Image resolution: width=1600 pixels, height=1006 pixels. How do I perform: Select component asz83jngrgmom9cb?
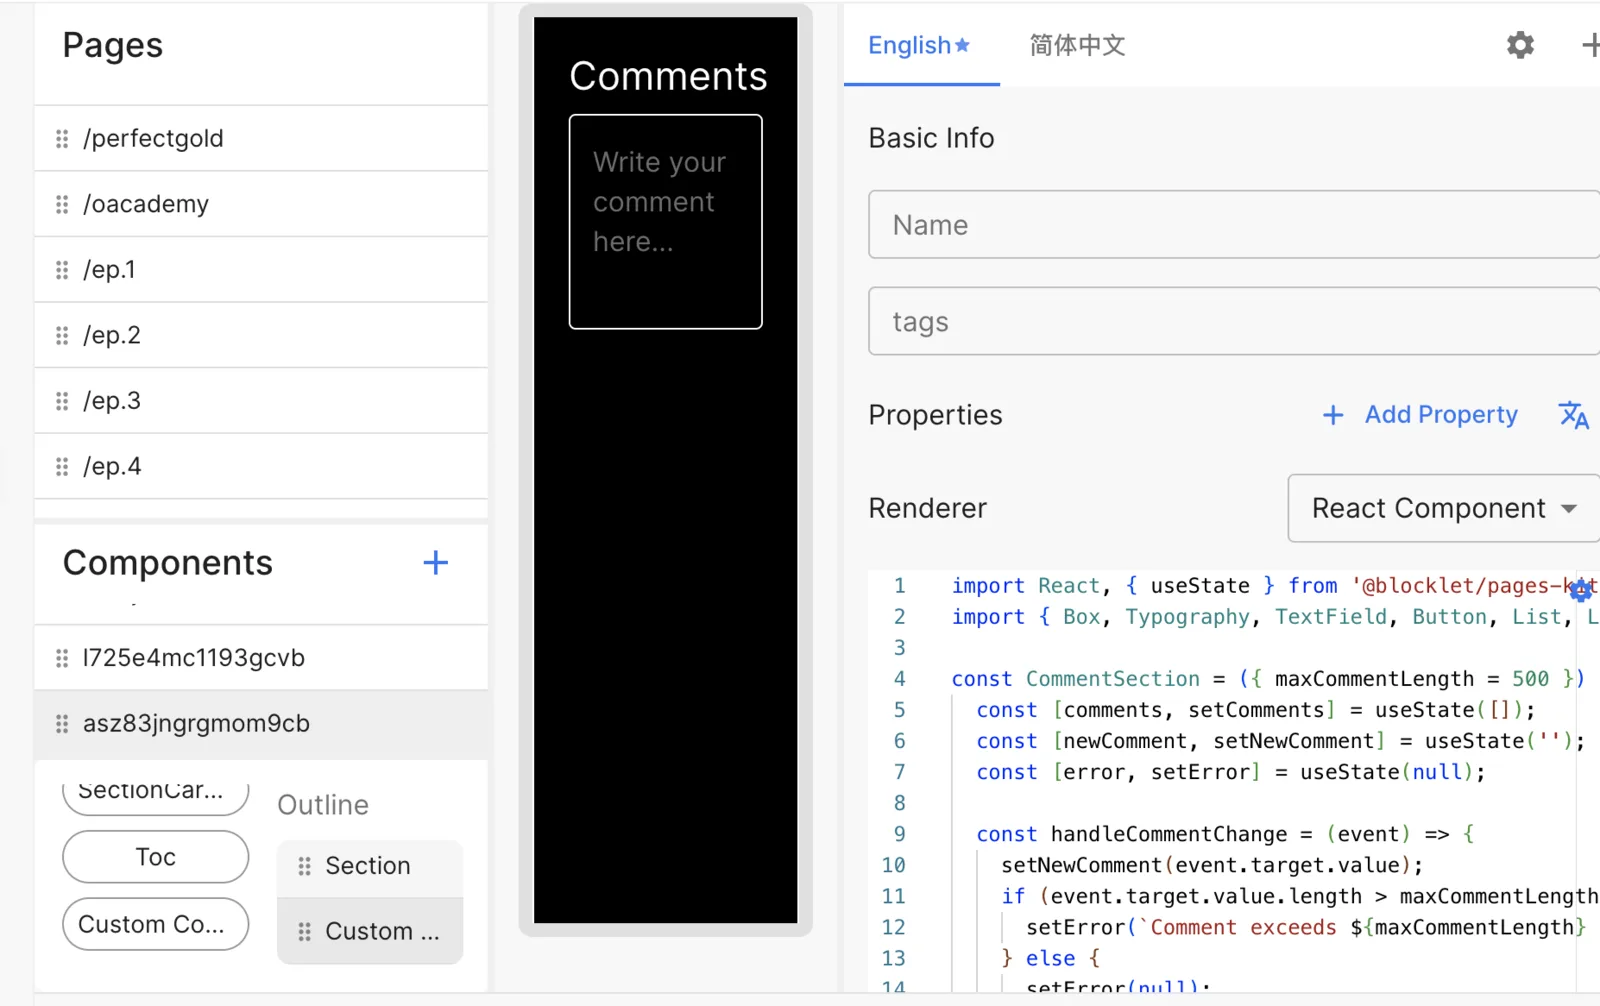tap(261, 723)
